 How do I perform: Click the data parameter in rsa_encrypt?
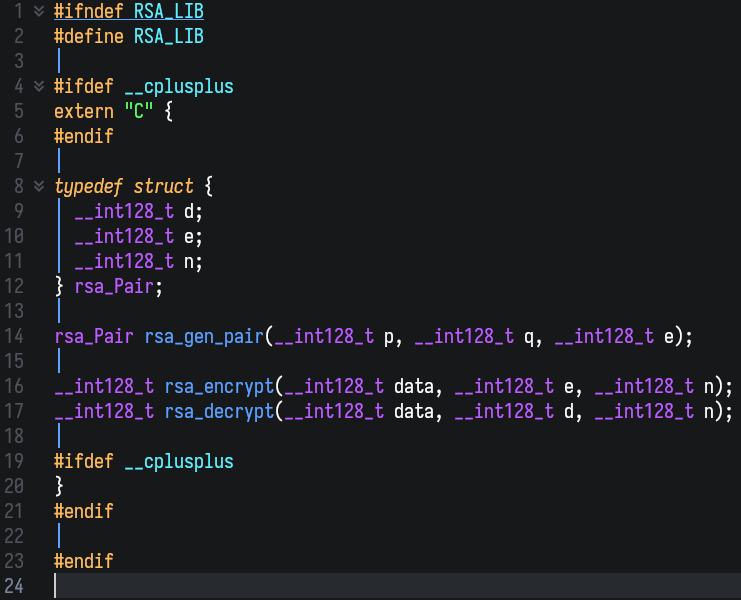414,386
